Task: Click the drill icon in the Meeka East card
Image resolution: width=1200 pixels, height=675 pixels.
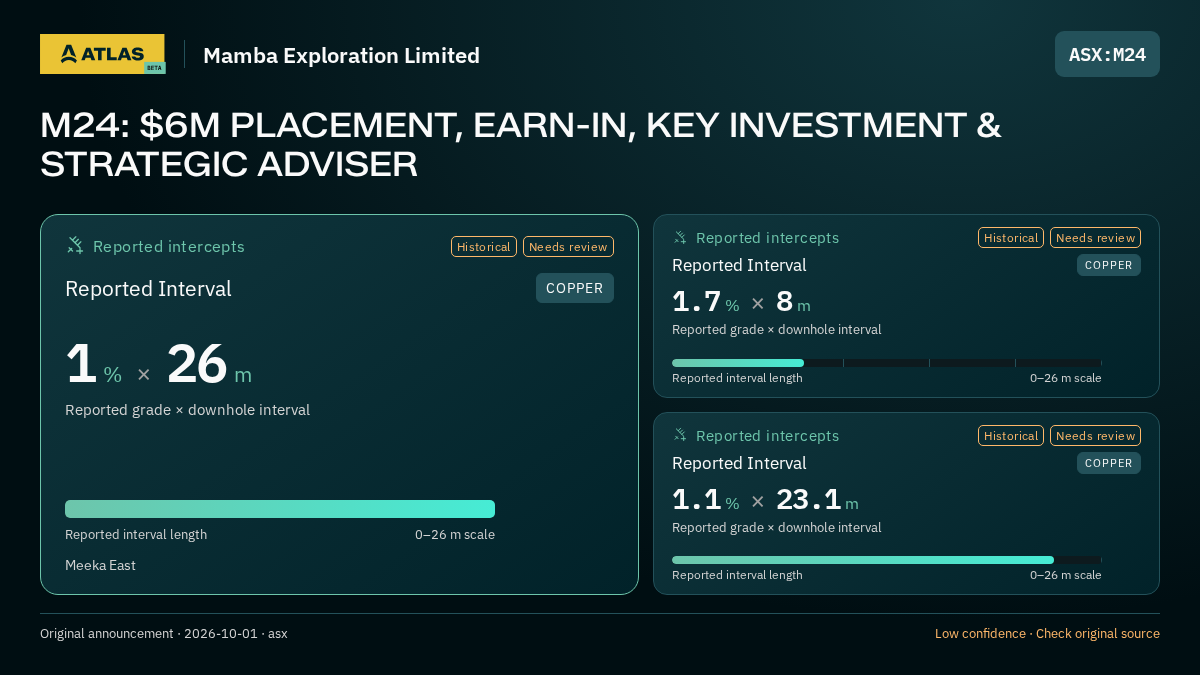Action: [x=75, y=245]
